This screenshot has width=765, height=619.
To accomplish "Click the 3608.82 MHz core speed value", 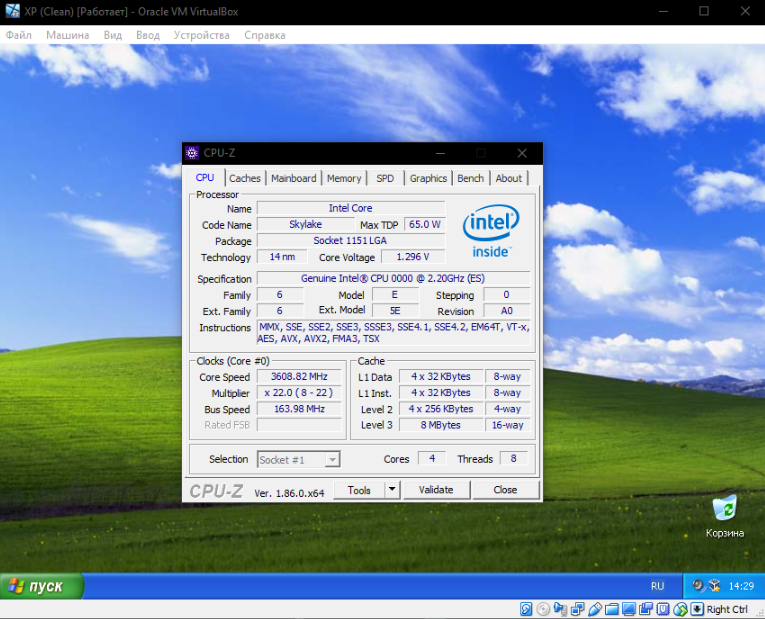I will 299,377.
